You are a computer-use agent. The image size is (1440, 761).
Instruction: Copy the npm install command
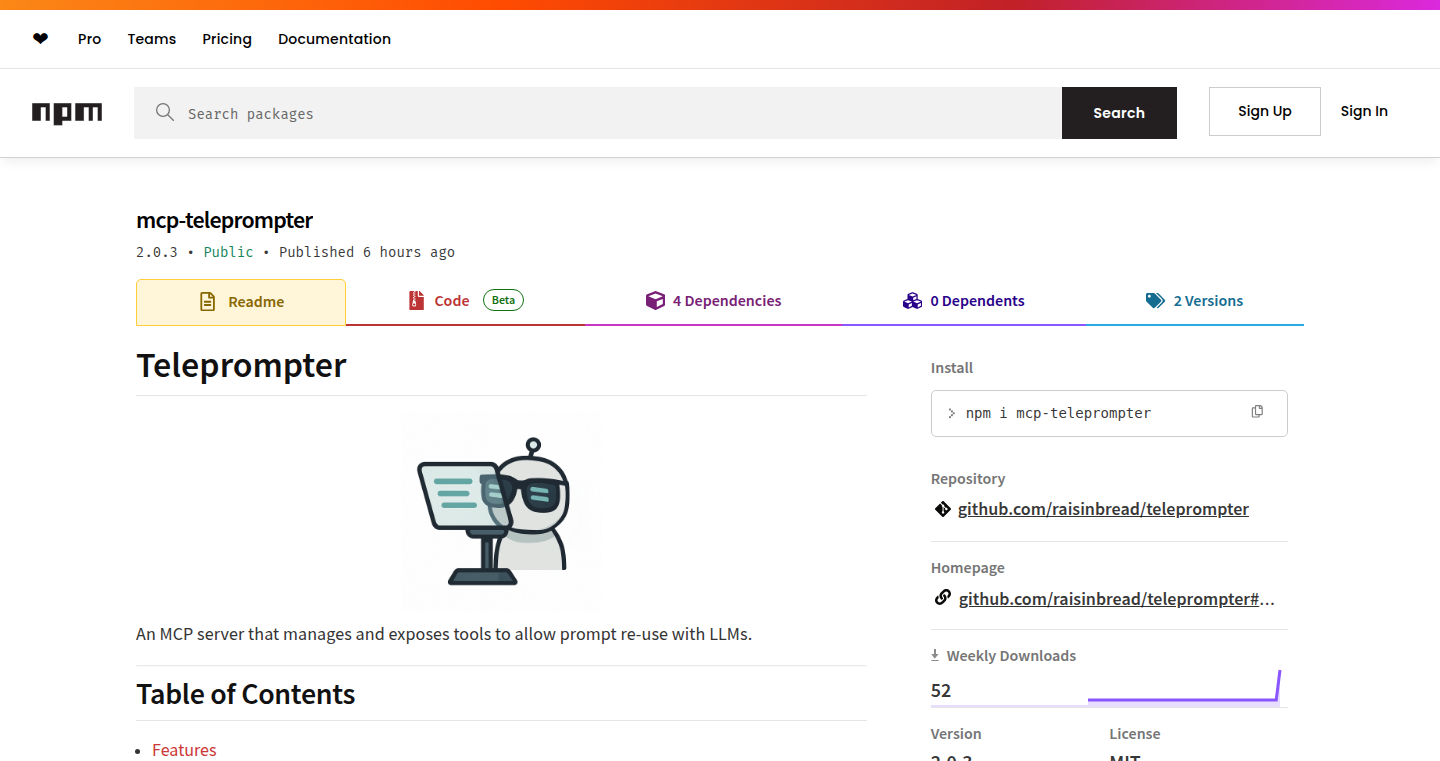coord(1257,412)
